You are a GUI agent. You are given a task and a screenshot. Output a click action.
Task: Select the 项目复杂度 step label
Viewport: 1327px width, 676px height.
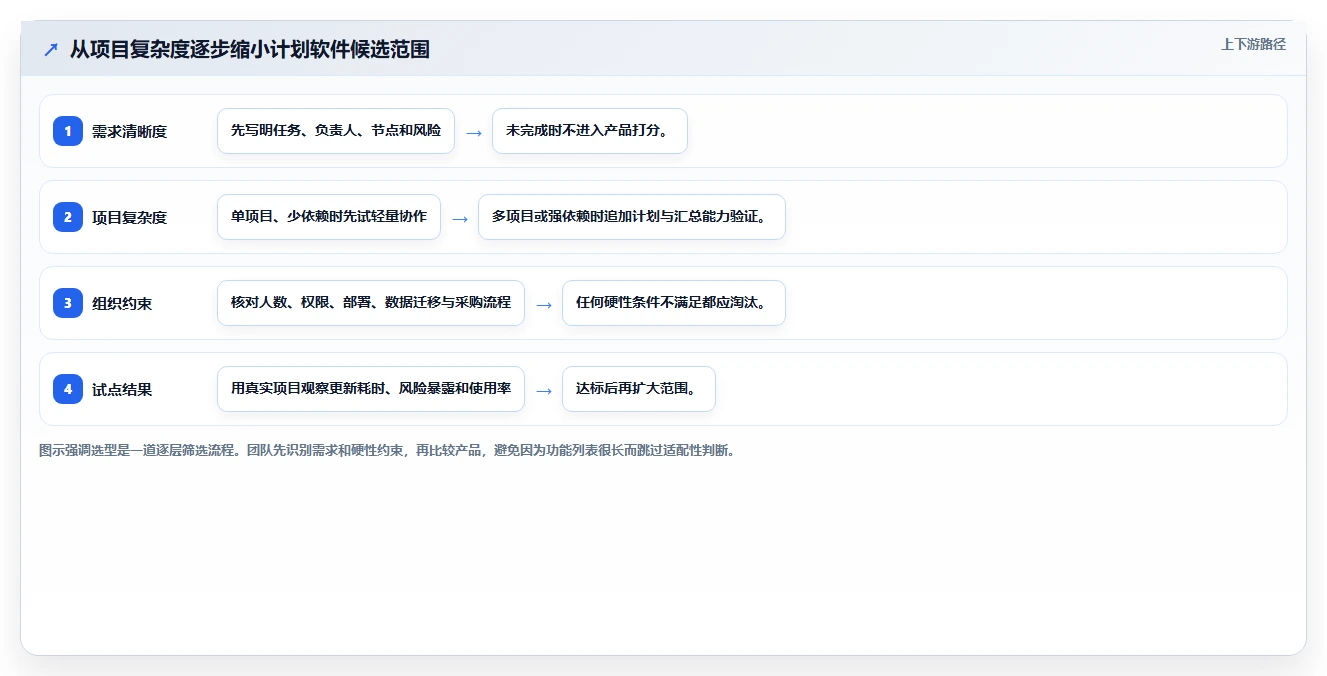[x=129, y=217]
